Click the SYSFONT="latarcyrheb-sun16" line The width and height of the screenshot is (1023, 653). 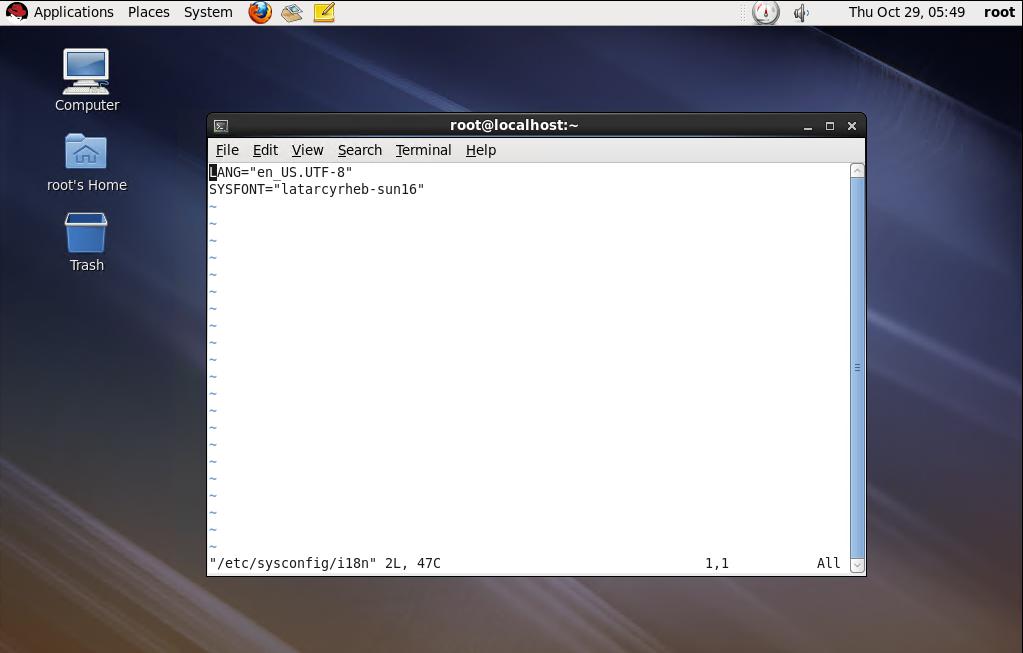coord(316,189)
